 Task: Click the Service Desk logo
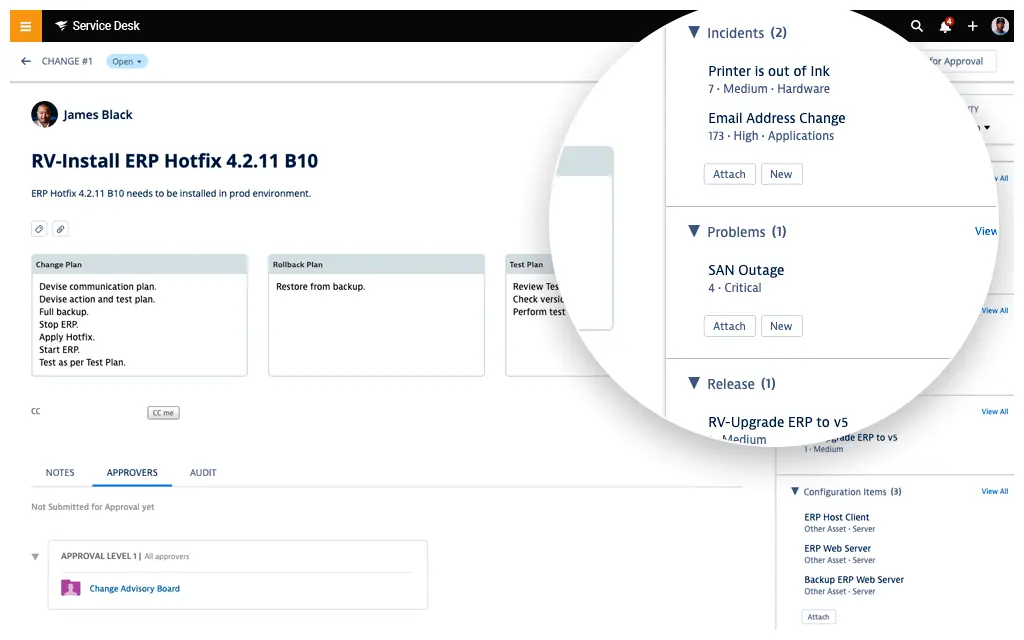(x=97, y=25)
